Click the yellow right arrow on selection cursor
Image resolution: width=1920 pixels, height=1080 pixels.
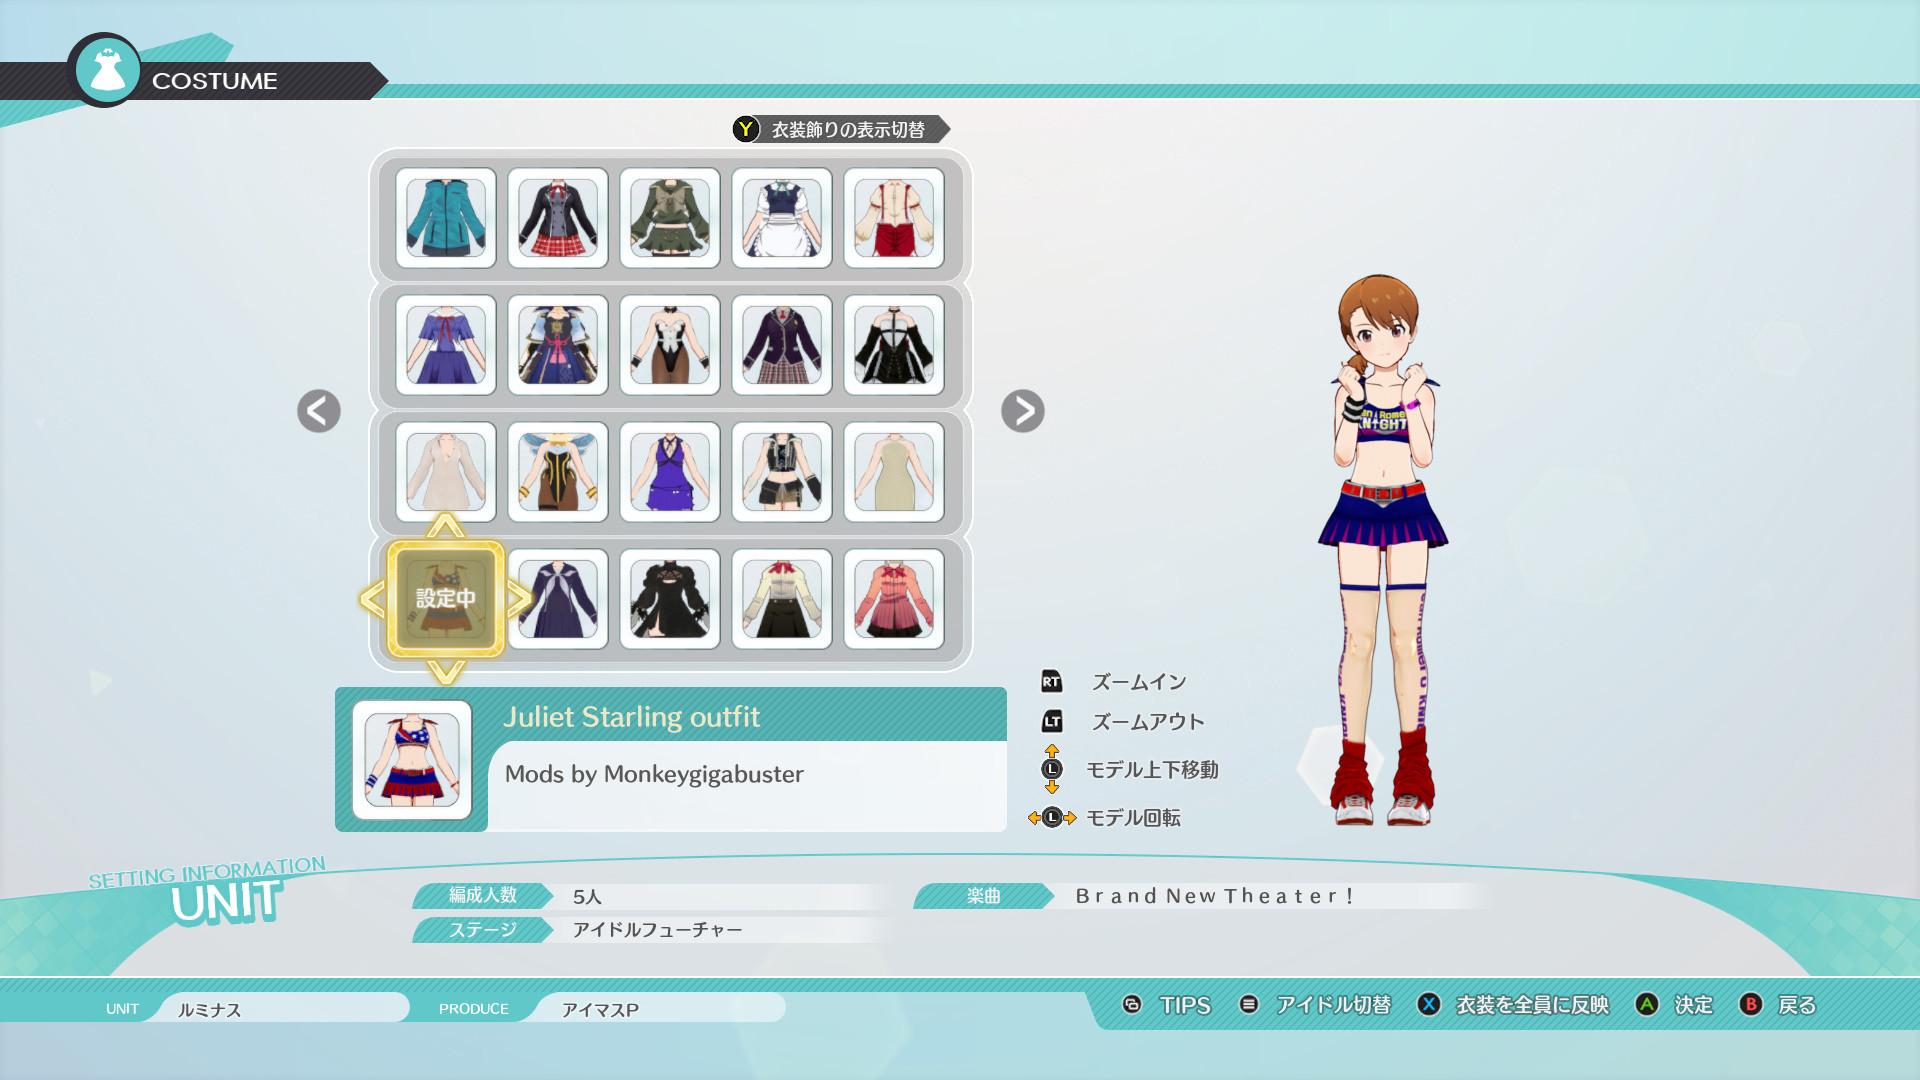tap(519, 599)
